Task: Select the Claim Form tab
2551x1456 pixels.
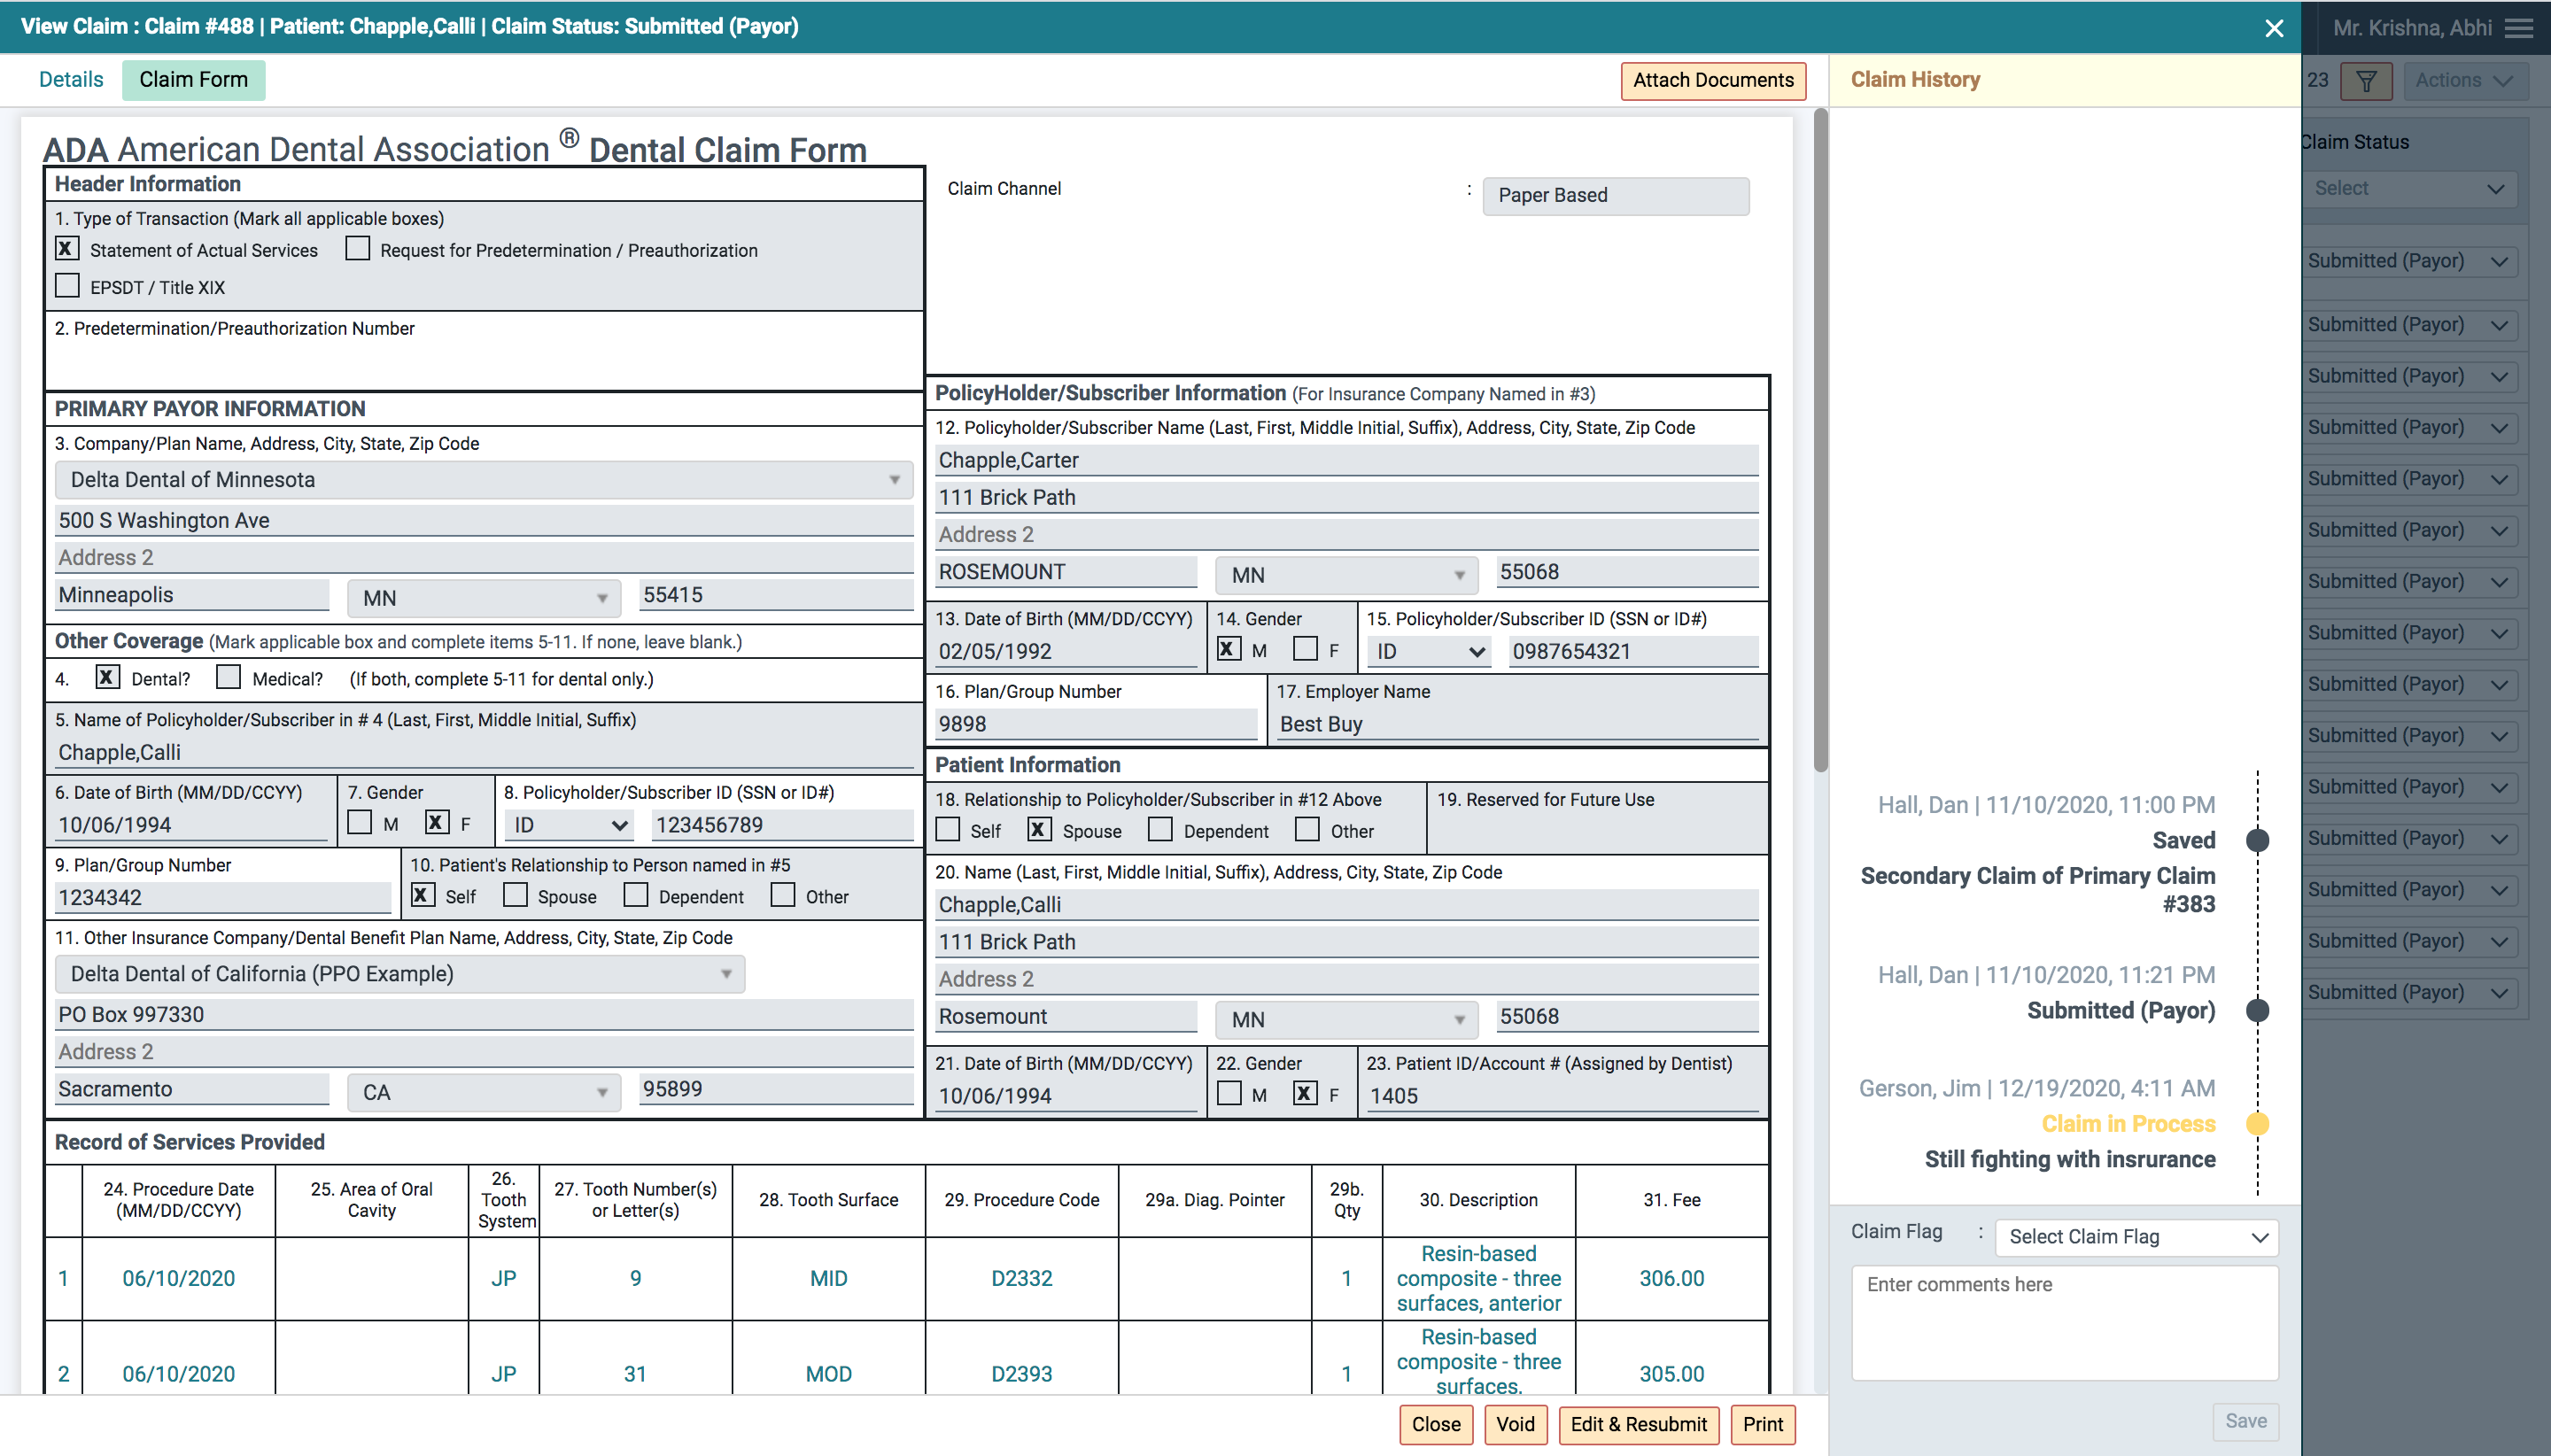Action: (193, 79)
